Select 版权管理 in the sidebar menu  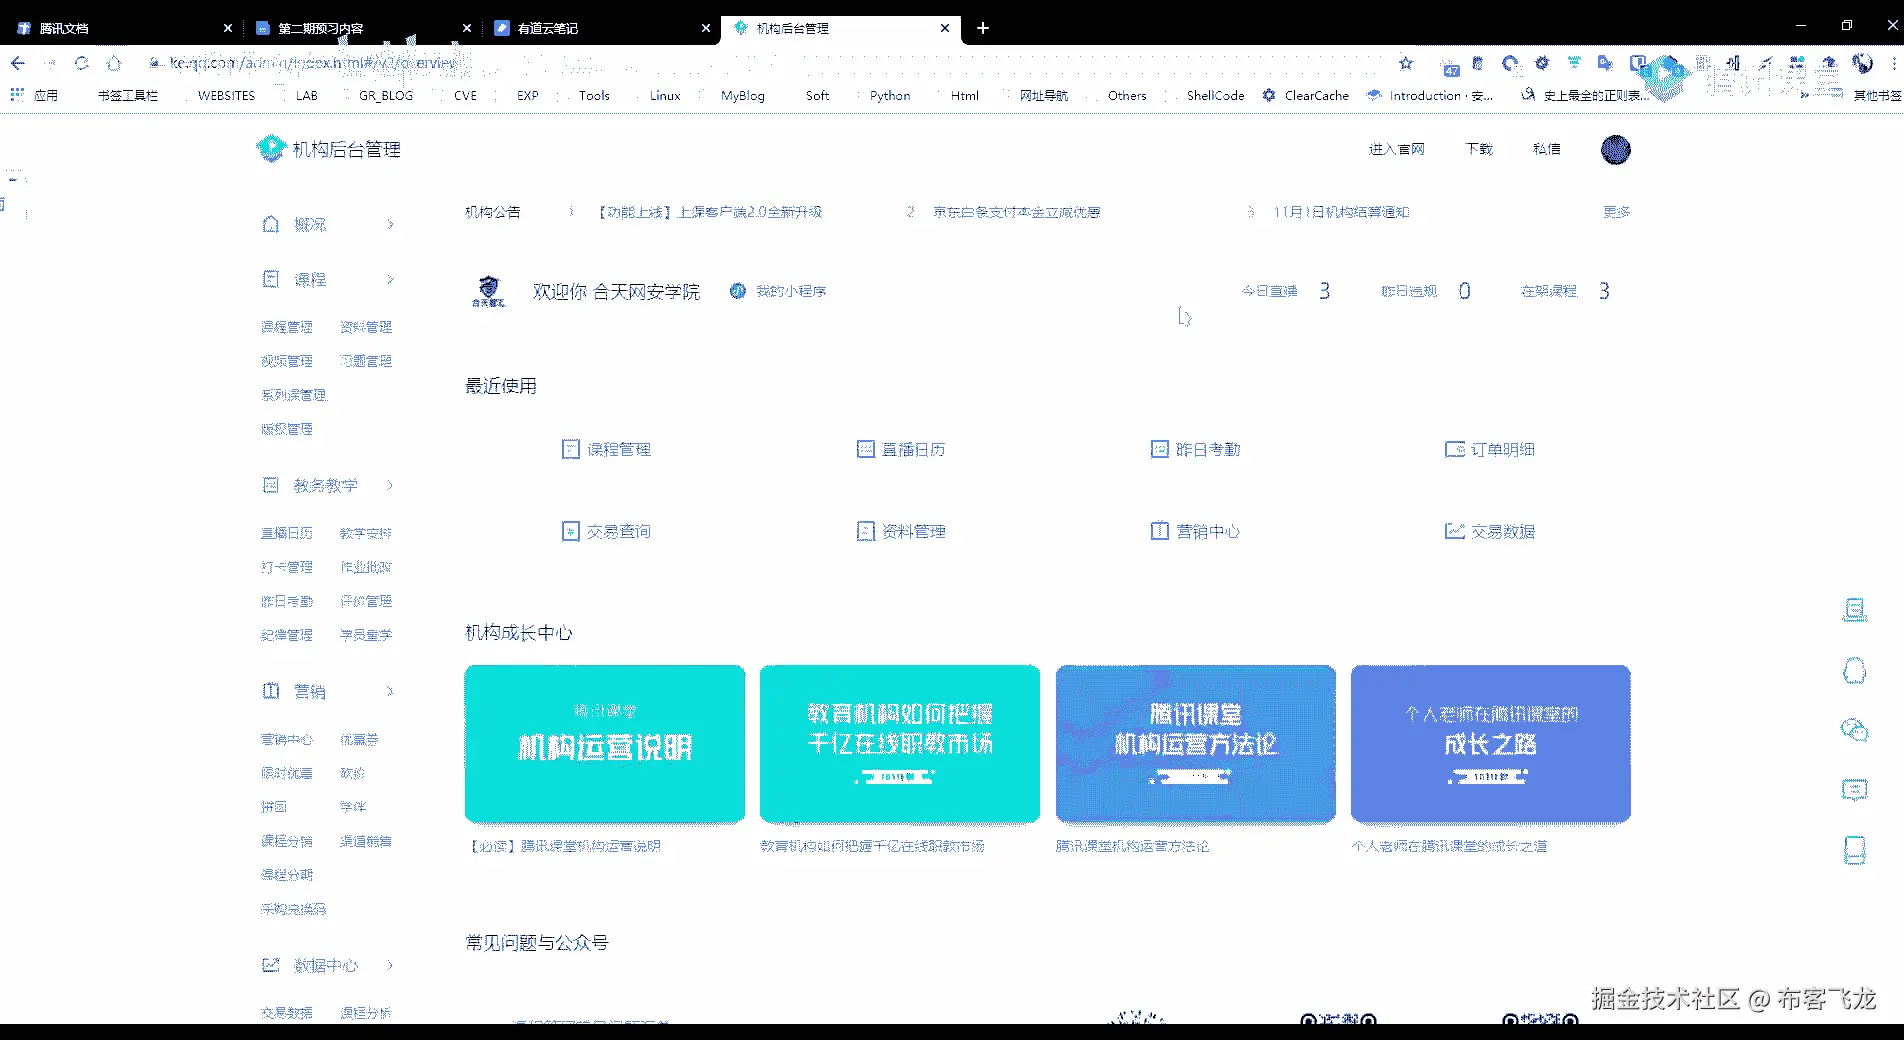pyautogui.click(x=287, y=429)
